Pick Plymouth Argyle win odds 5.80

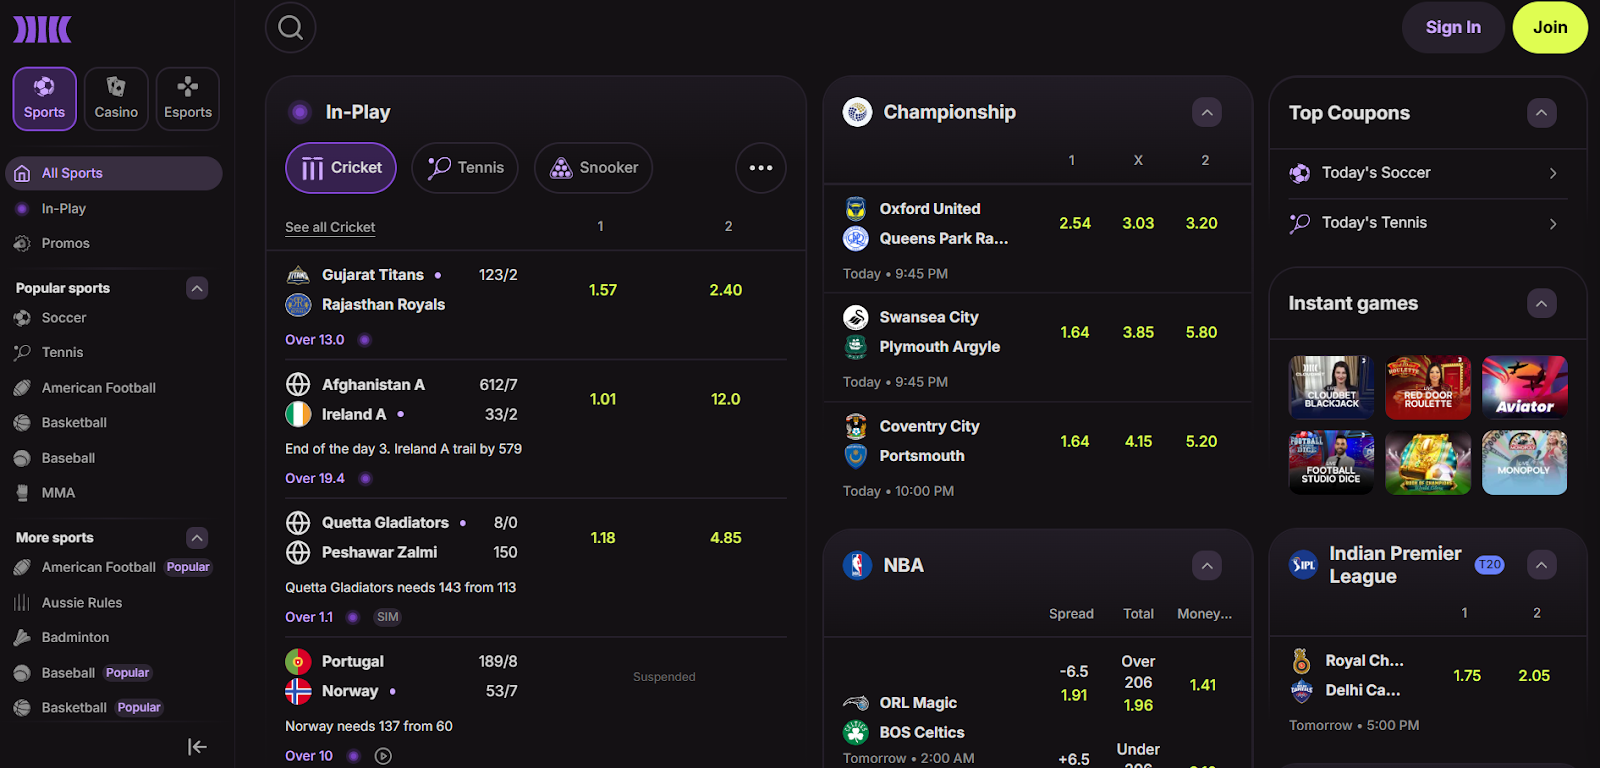(1202, 332)
